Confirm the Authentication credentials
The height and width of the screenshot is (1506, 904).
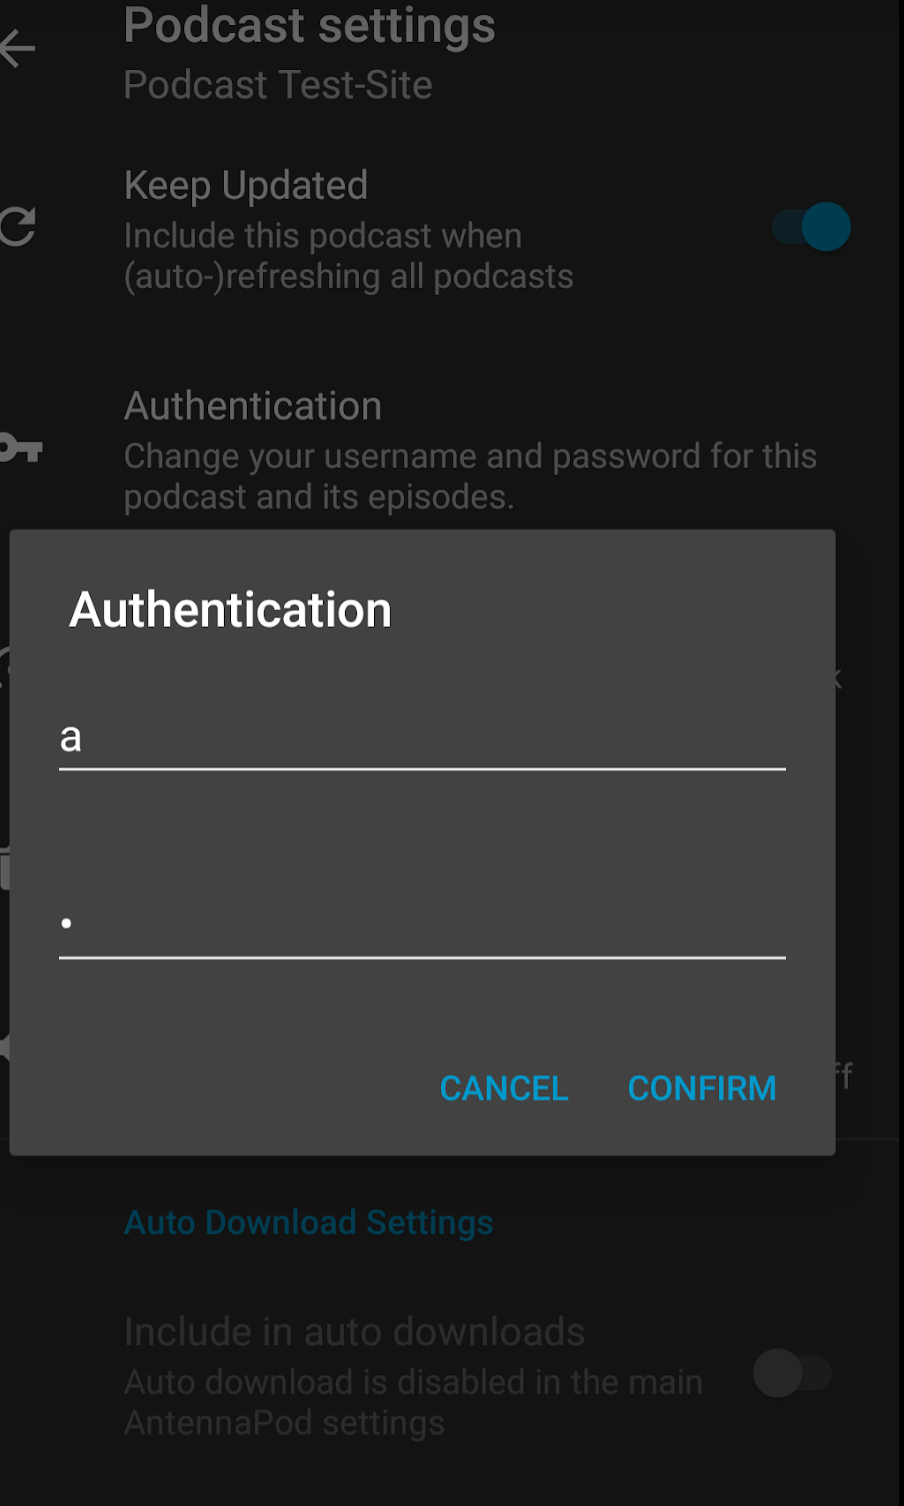point(702,1088)
